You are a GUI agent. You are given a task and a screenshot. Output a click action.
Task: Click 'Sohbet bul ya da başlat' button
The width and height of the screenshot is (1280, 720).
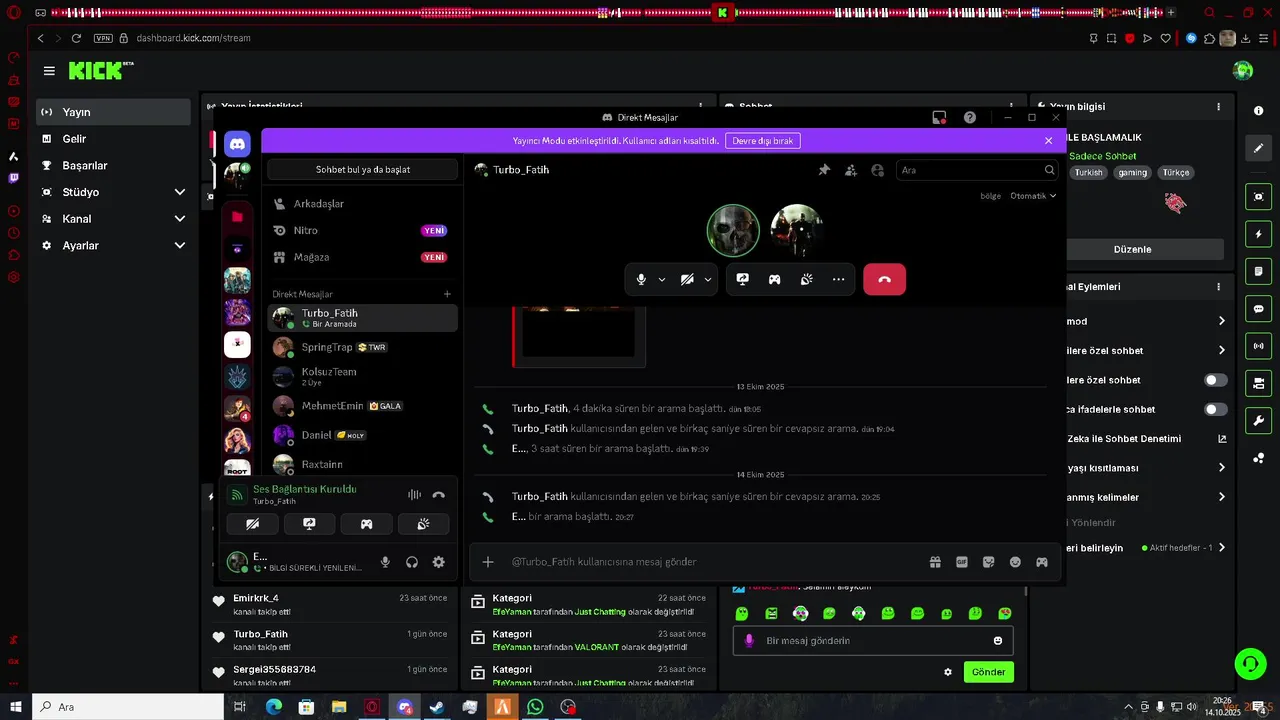[x=363, y=169]
